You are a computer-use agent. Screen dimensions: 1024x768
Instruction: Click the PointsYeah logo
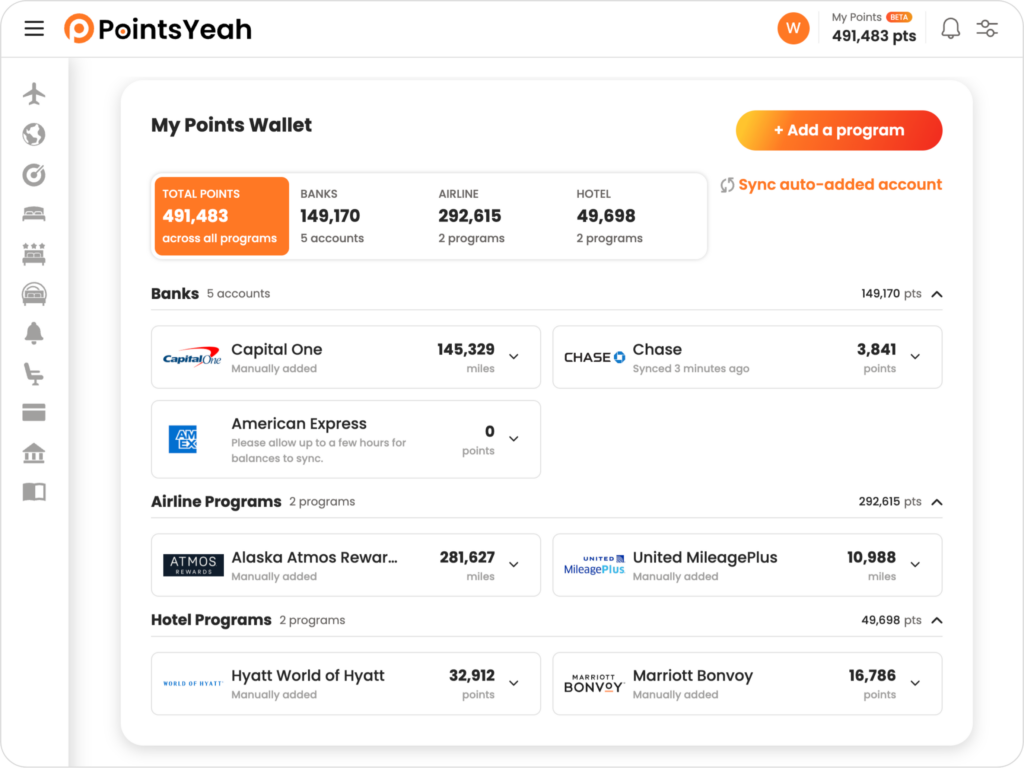coord(157,29)
